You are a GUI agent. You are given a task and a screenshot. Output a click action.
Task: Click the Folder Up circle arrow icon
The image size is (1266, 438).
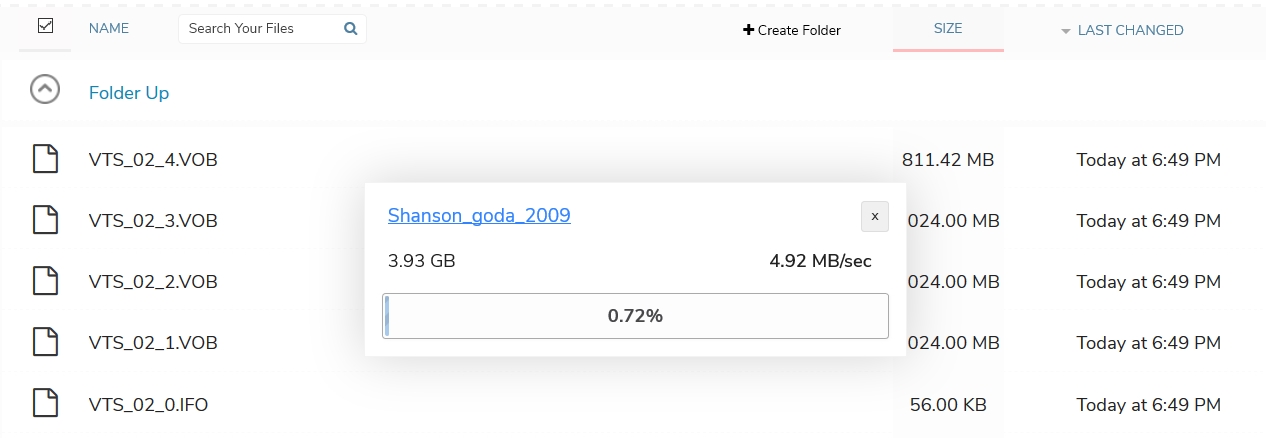tap(45, 90)
